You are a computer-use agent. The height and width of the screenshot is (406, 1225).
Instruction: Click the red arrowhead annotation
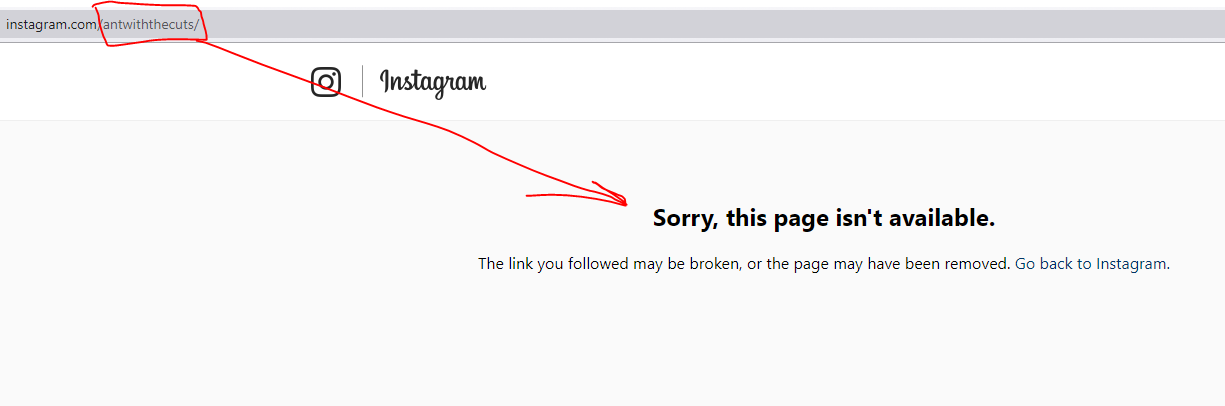pyautogui.click(x=610, y=193)
